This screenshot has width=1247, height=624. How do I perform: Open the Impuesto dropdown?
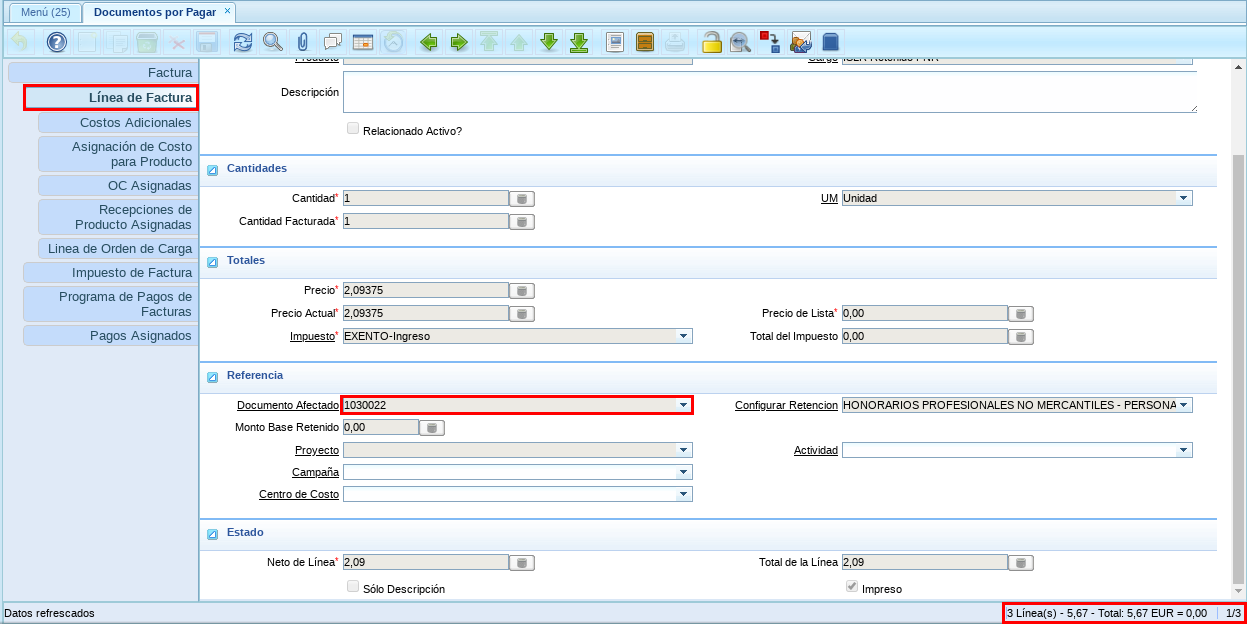(x=683, y=337)
